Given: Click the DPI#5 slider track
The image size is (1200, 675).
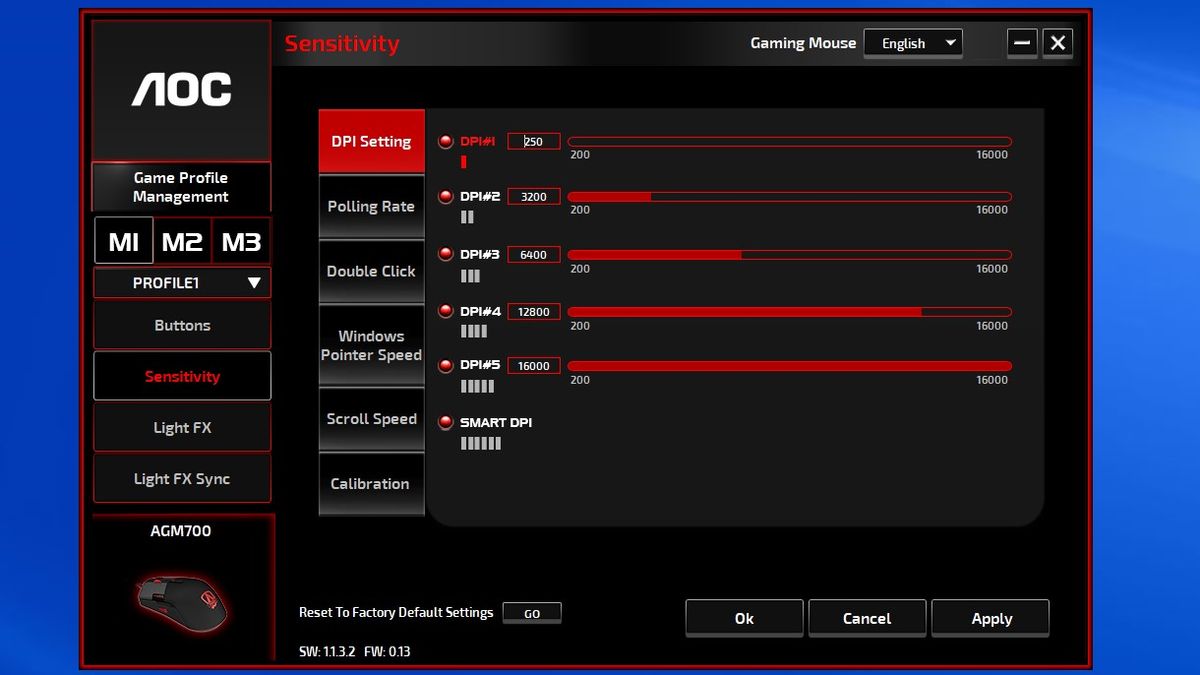Looking at the screenshot, I should point(790,366).
